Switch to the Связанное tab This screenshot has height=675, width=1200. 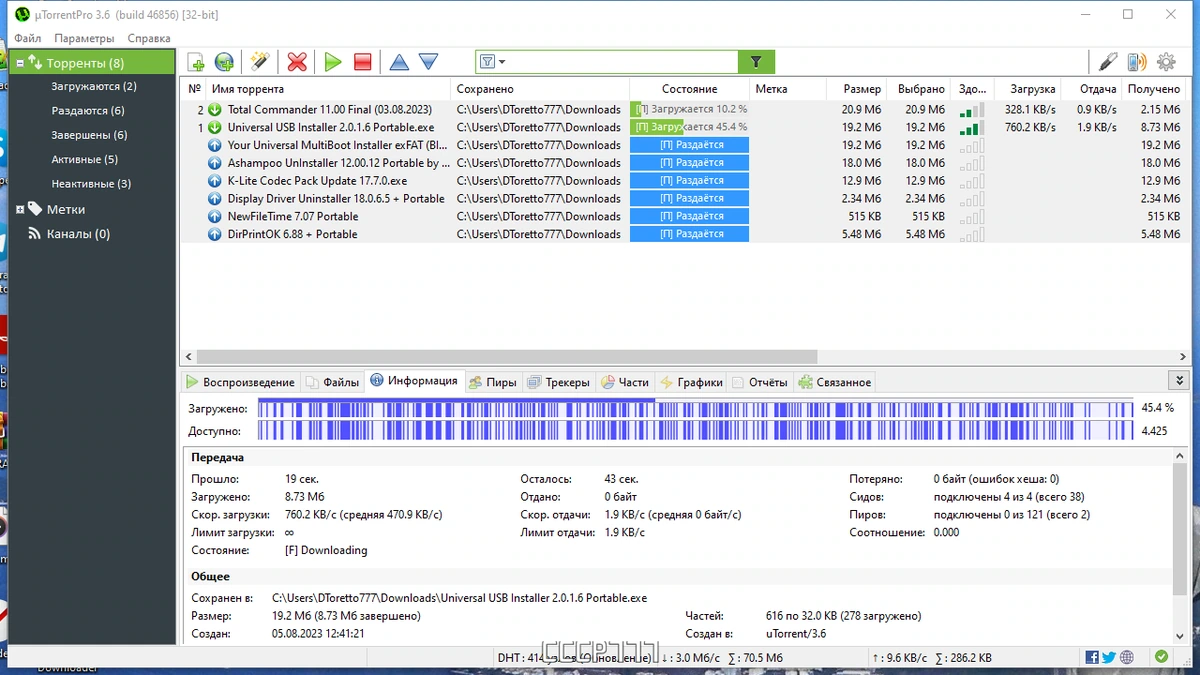click(835, 382)
